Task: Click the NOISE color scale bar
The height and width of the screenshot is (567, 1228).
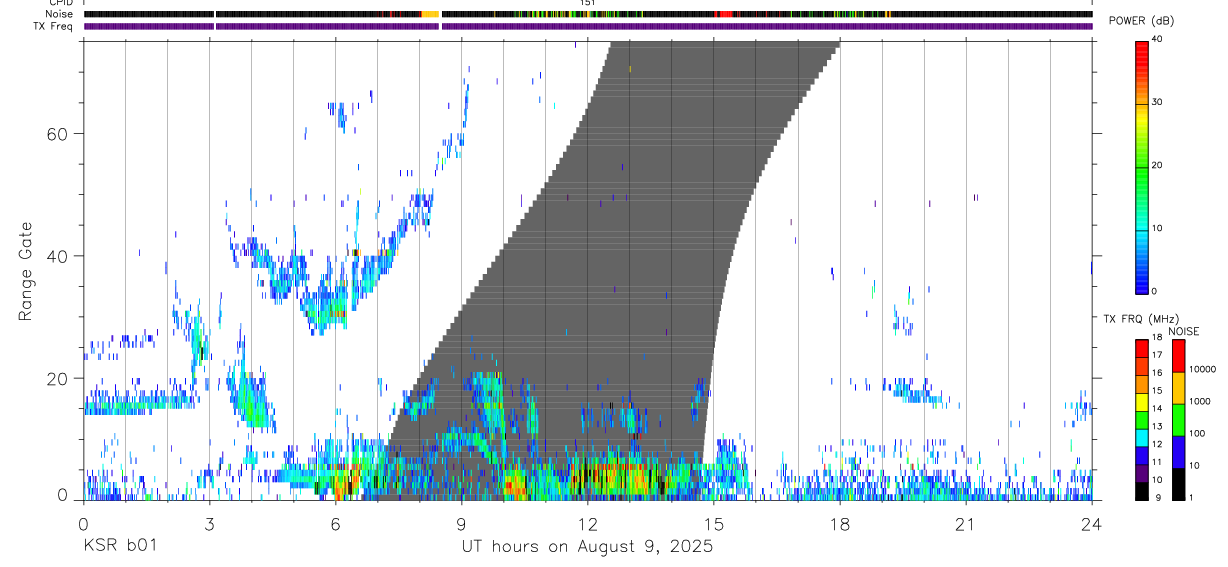Action: 1178,420
